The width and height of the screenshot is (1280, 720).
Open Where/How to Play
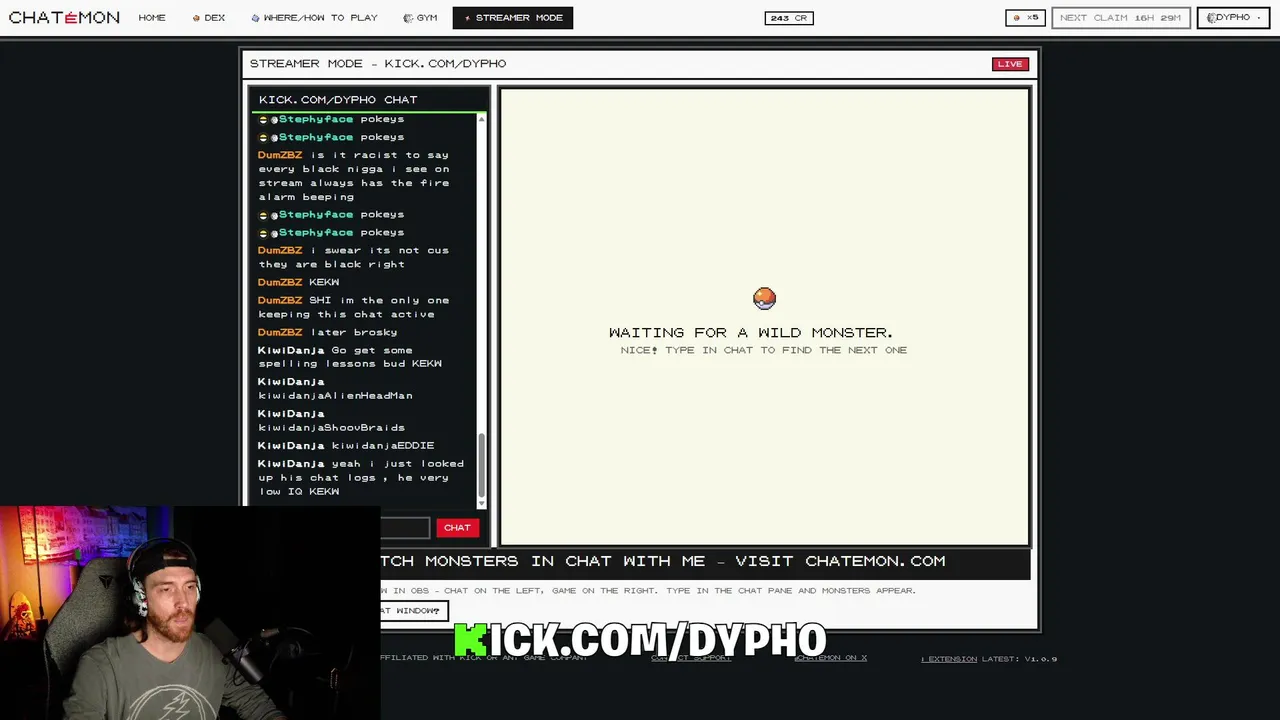point(315,17)
